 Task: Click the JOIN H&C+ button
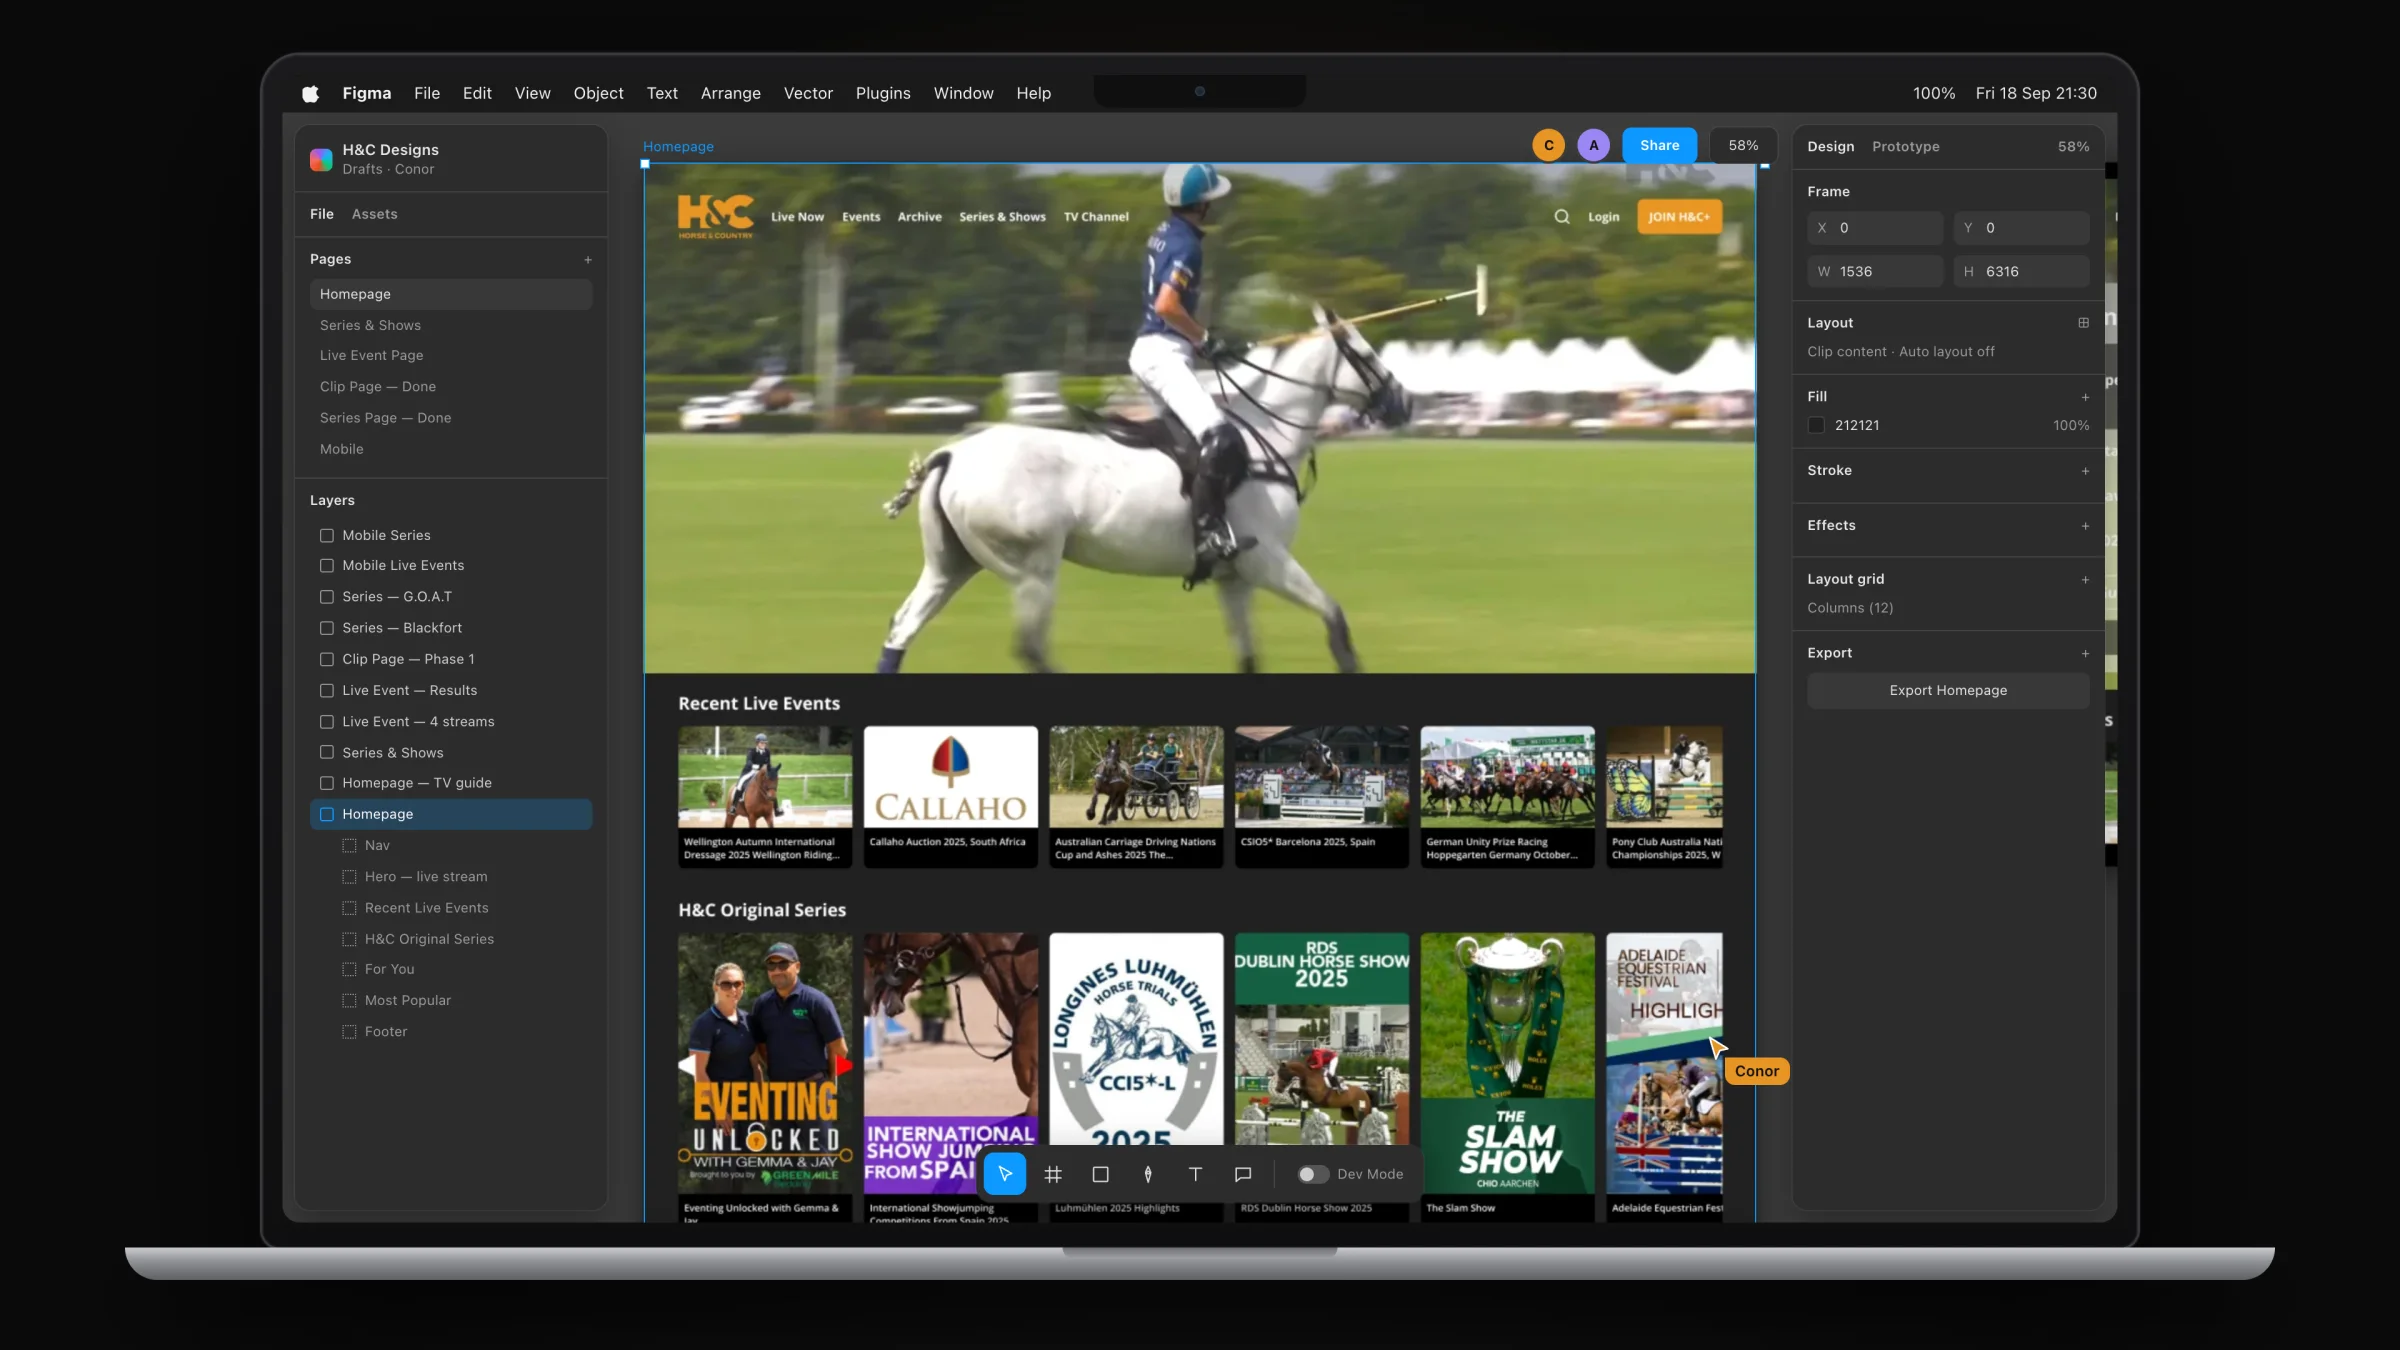[1679, 216]
